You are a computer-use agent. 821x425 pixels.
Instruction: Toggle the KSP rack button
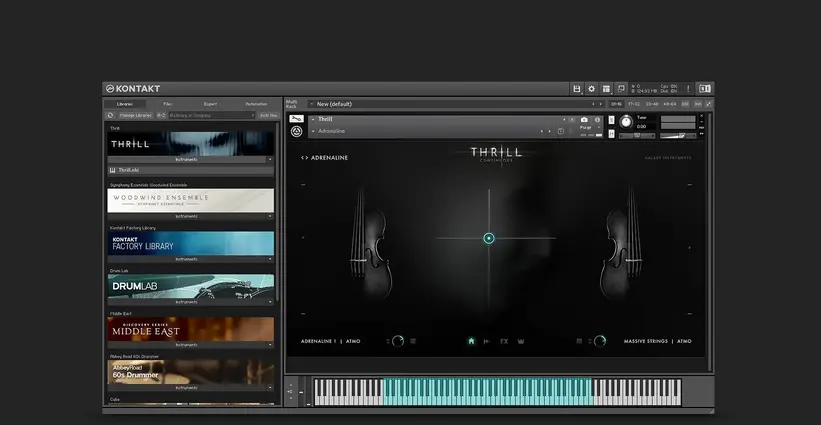click(685, 104)
